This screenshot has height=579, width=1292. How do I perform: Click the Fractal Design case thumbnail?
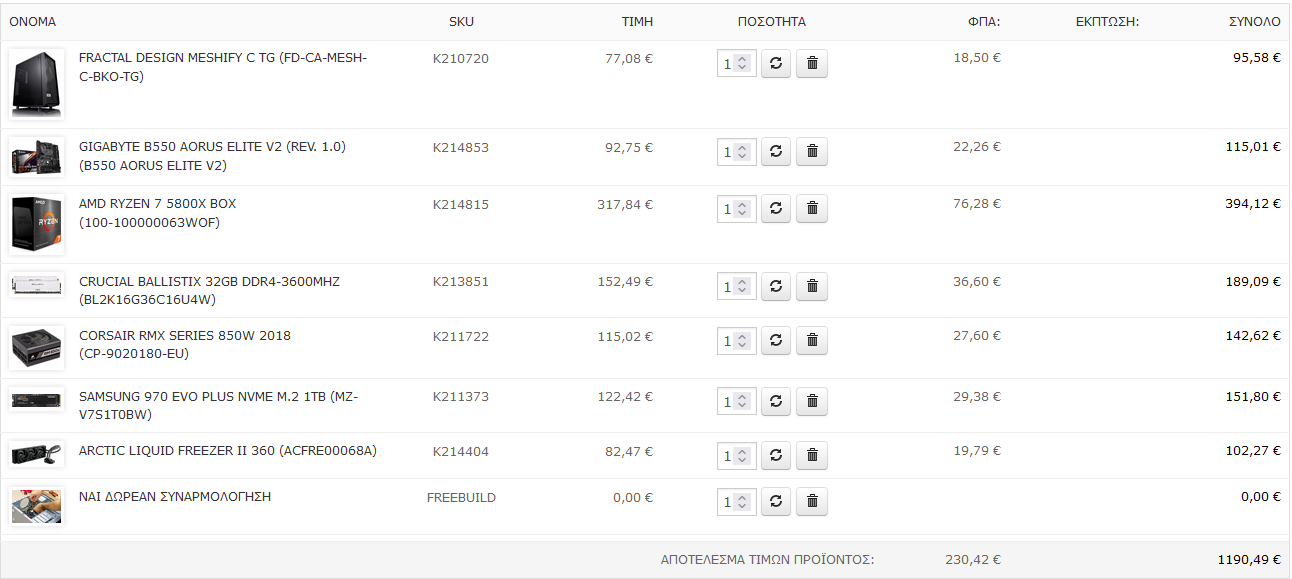pyautogui.click(x=37, y=83)
